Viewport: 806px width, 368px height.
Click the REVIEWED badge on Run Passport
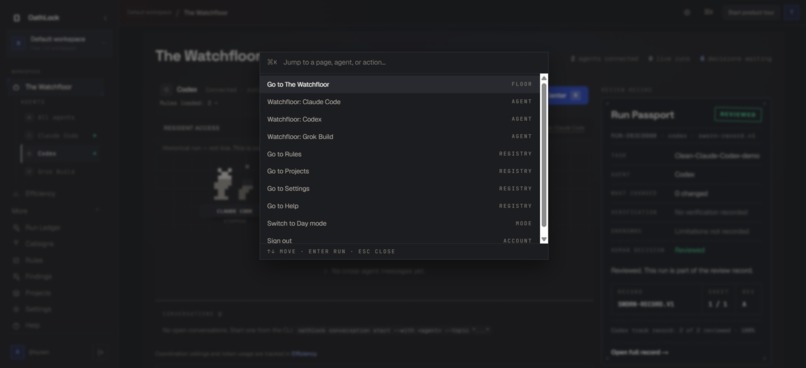coord(738,115)
